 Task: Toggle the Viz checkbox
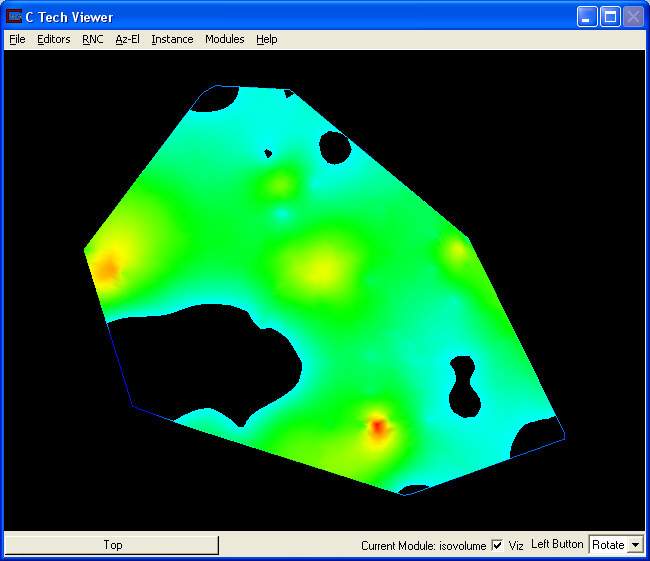497,545
